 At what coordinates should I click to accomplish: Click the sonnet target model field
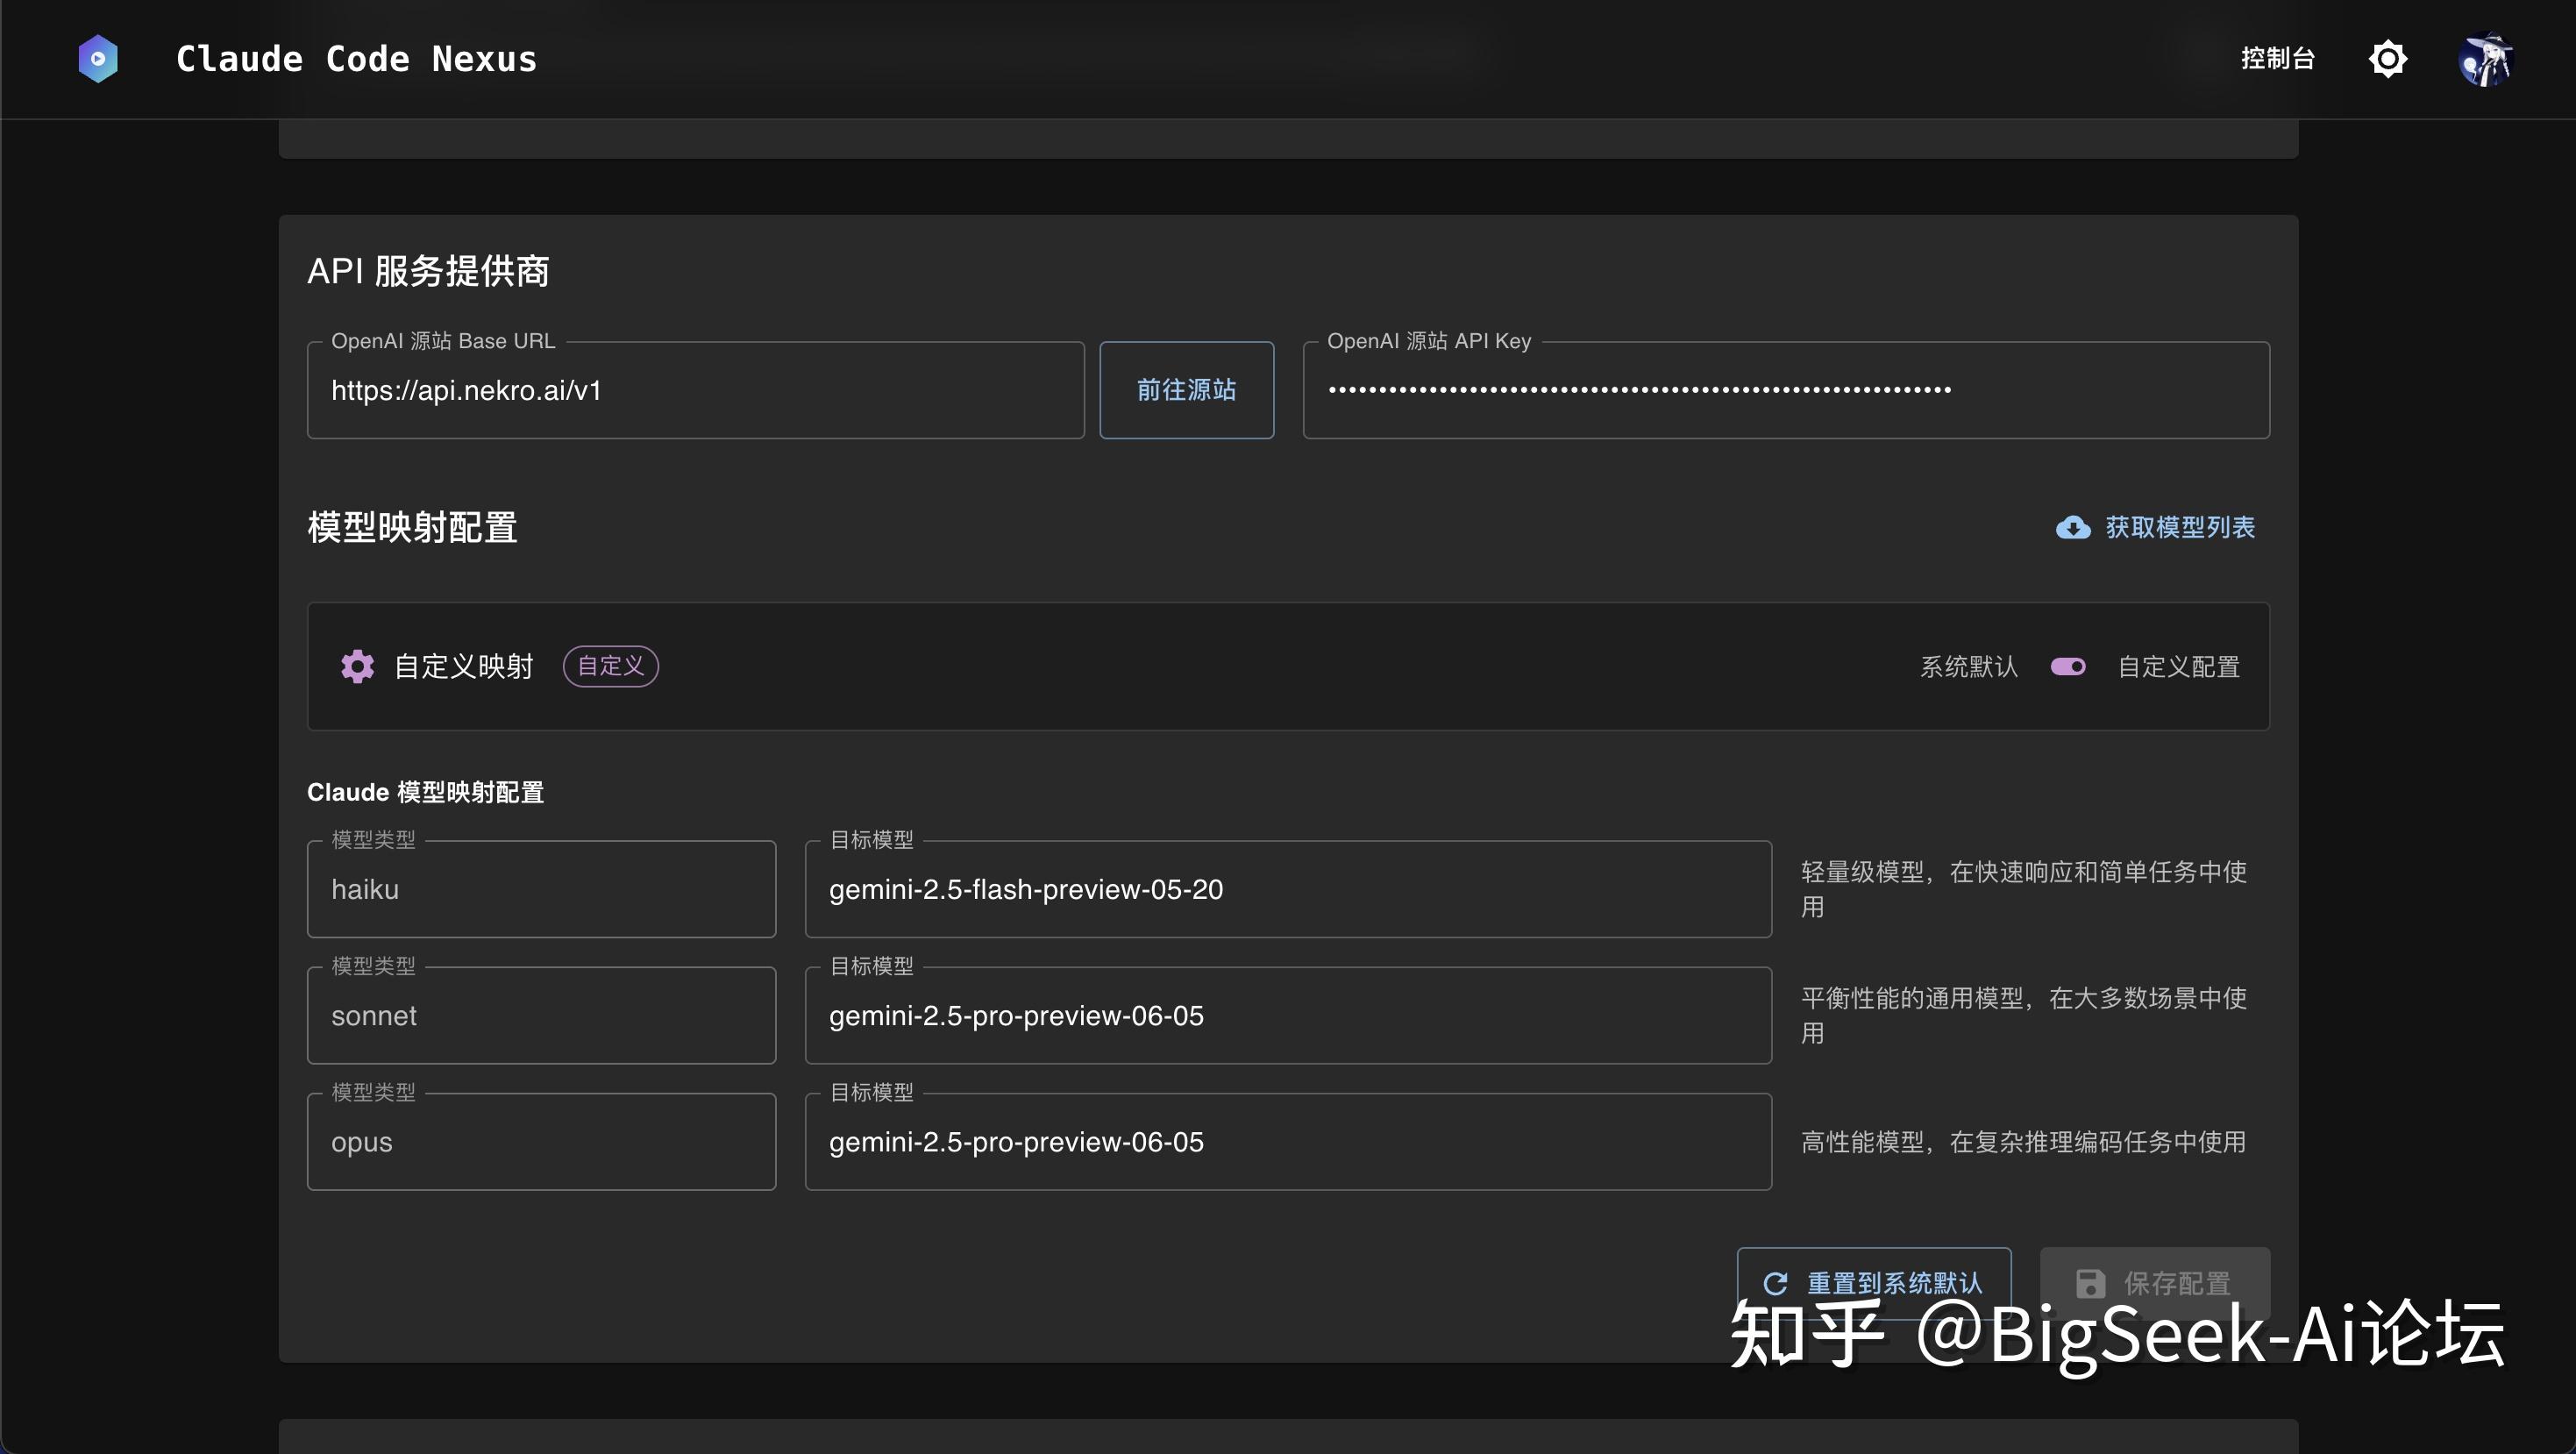coord(1288,1015)
